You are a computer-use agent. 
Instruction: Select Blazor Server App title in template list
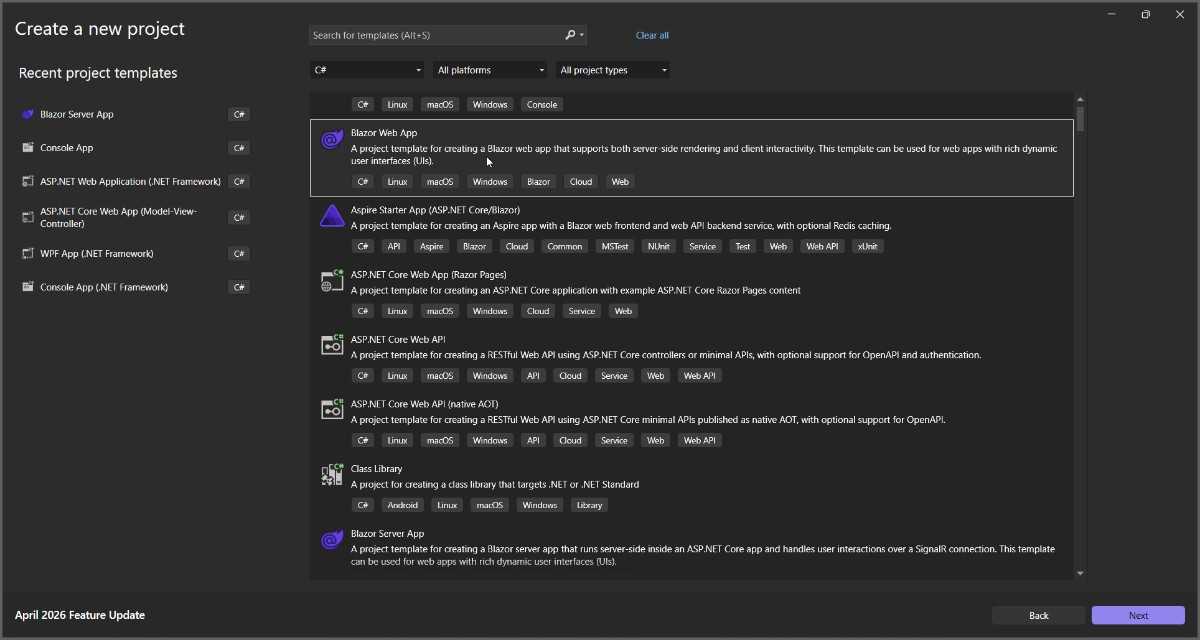(x=387, y=533)
